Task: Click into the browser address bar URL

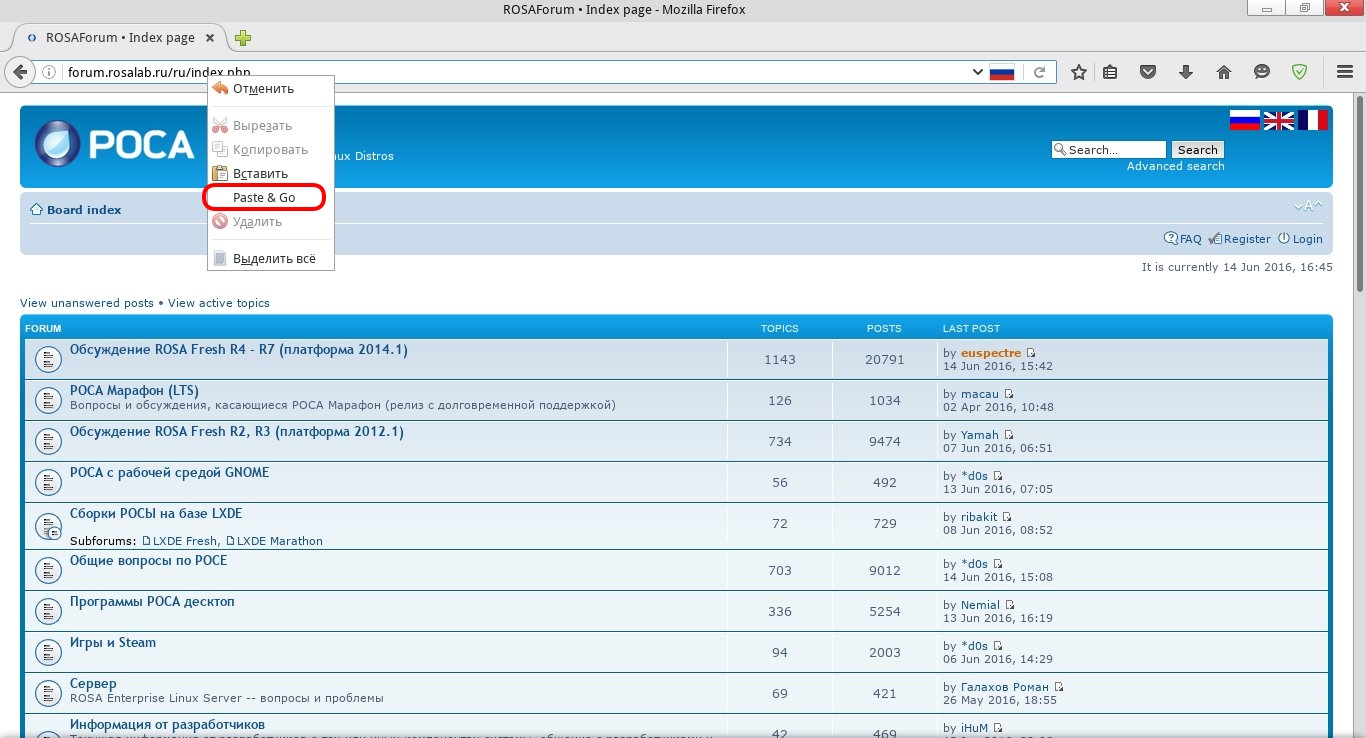Action: click(x=515, y=72)
